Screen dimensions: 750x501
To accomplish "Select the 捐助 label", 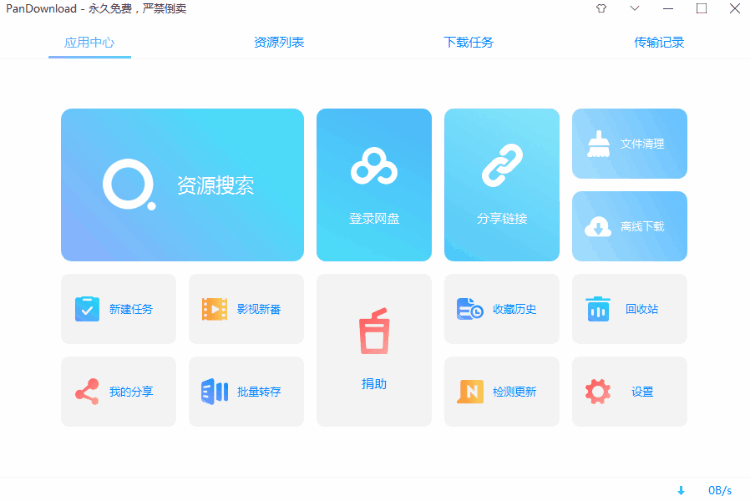I will click(374, 384).
